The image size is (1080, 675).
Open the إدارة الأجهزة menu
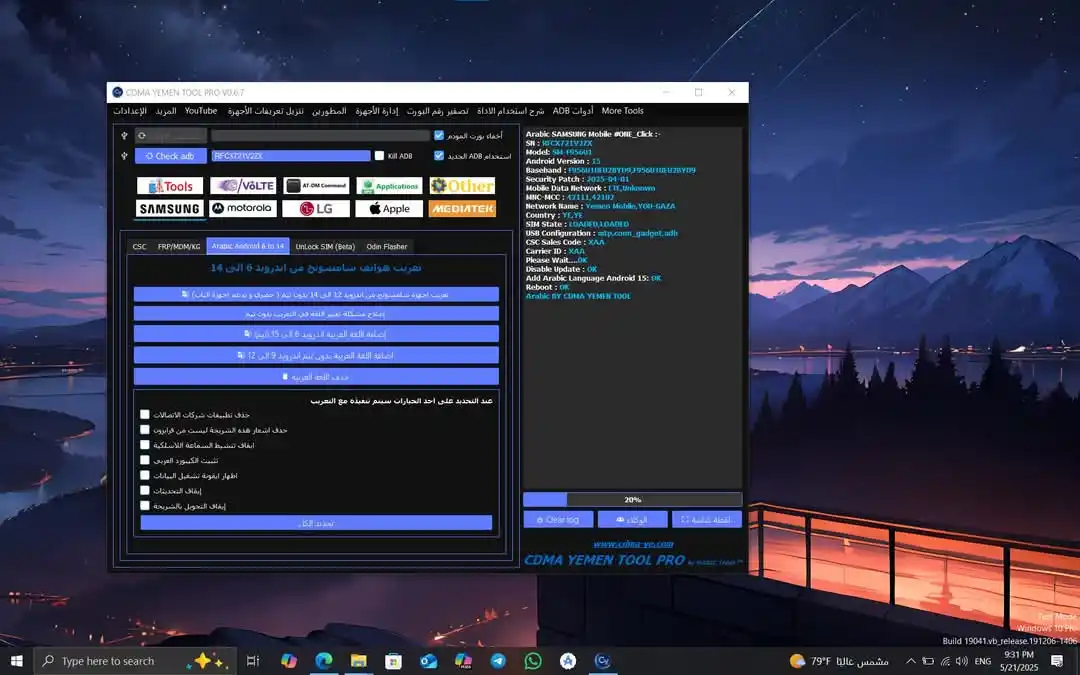(377, 111)
